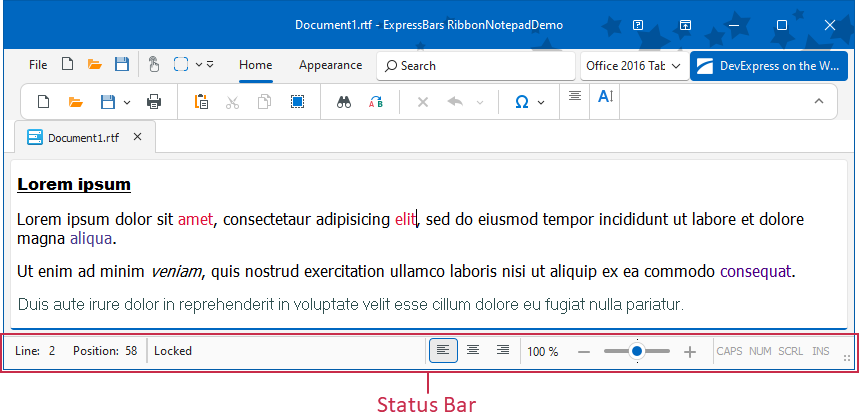Click the Paste clipboard icon
The image size is (859, 412).
[201, 101]
